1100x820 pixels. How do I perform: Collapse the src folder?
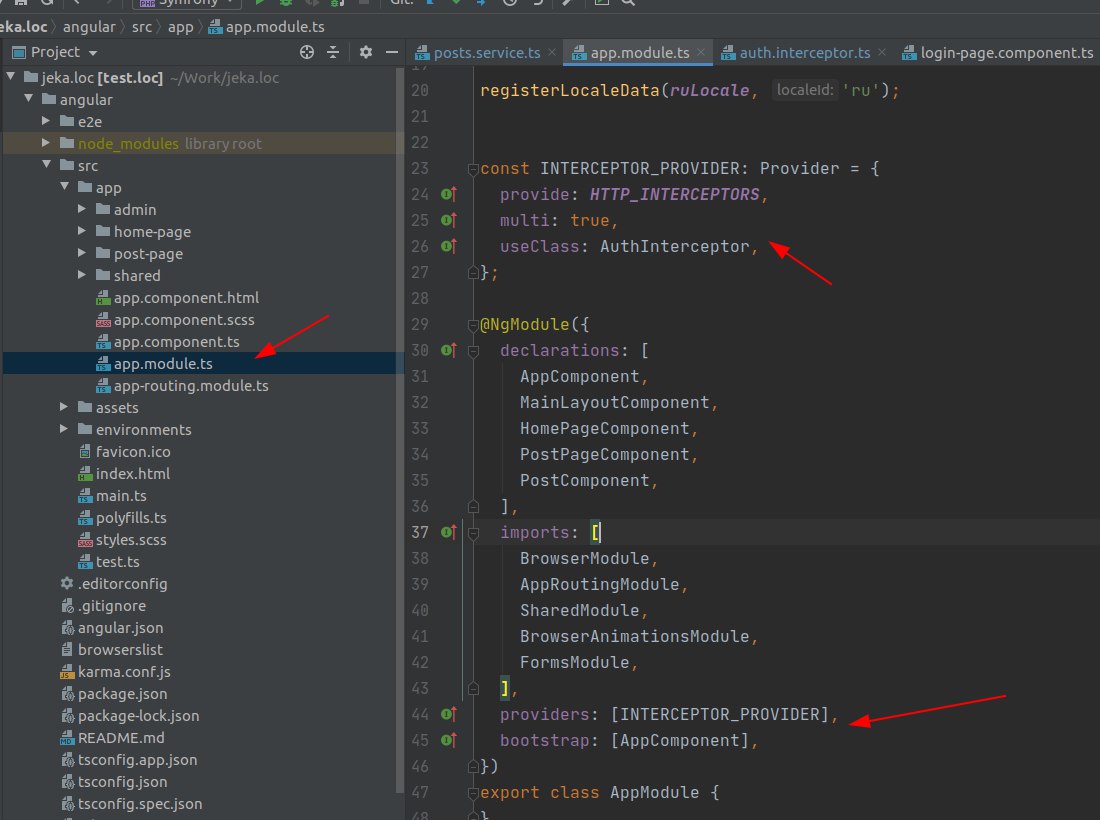point(46,165)
